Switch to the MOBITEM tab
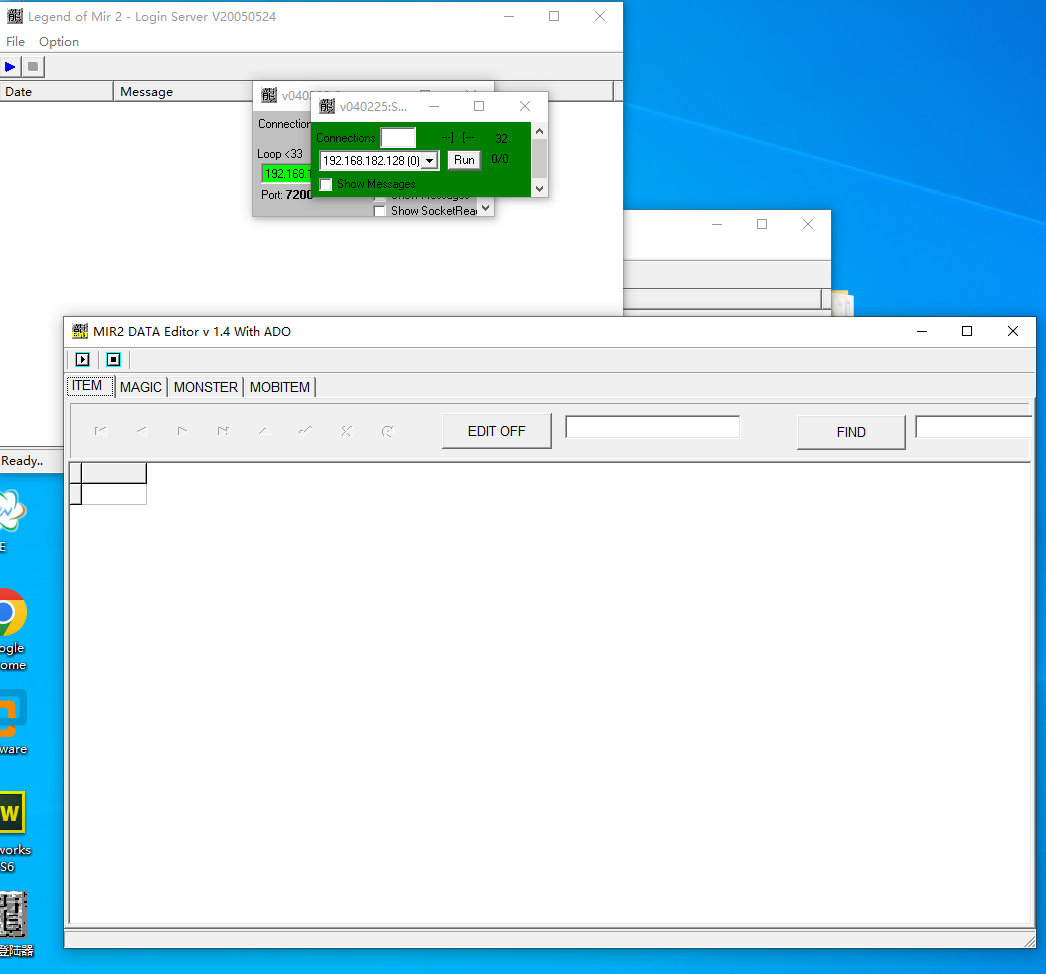 (x=280, y=387)
